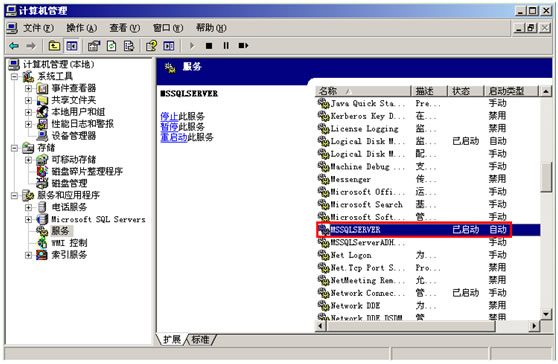Select 磁盘管理 in the tree

[69, 183]
